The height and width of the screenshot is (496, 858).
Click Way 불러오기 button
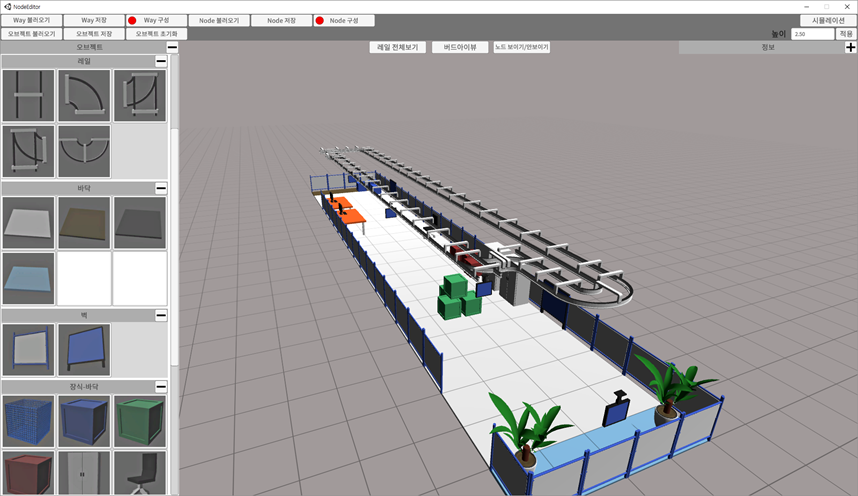click(x=31, y=20)
